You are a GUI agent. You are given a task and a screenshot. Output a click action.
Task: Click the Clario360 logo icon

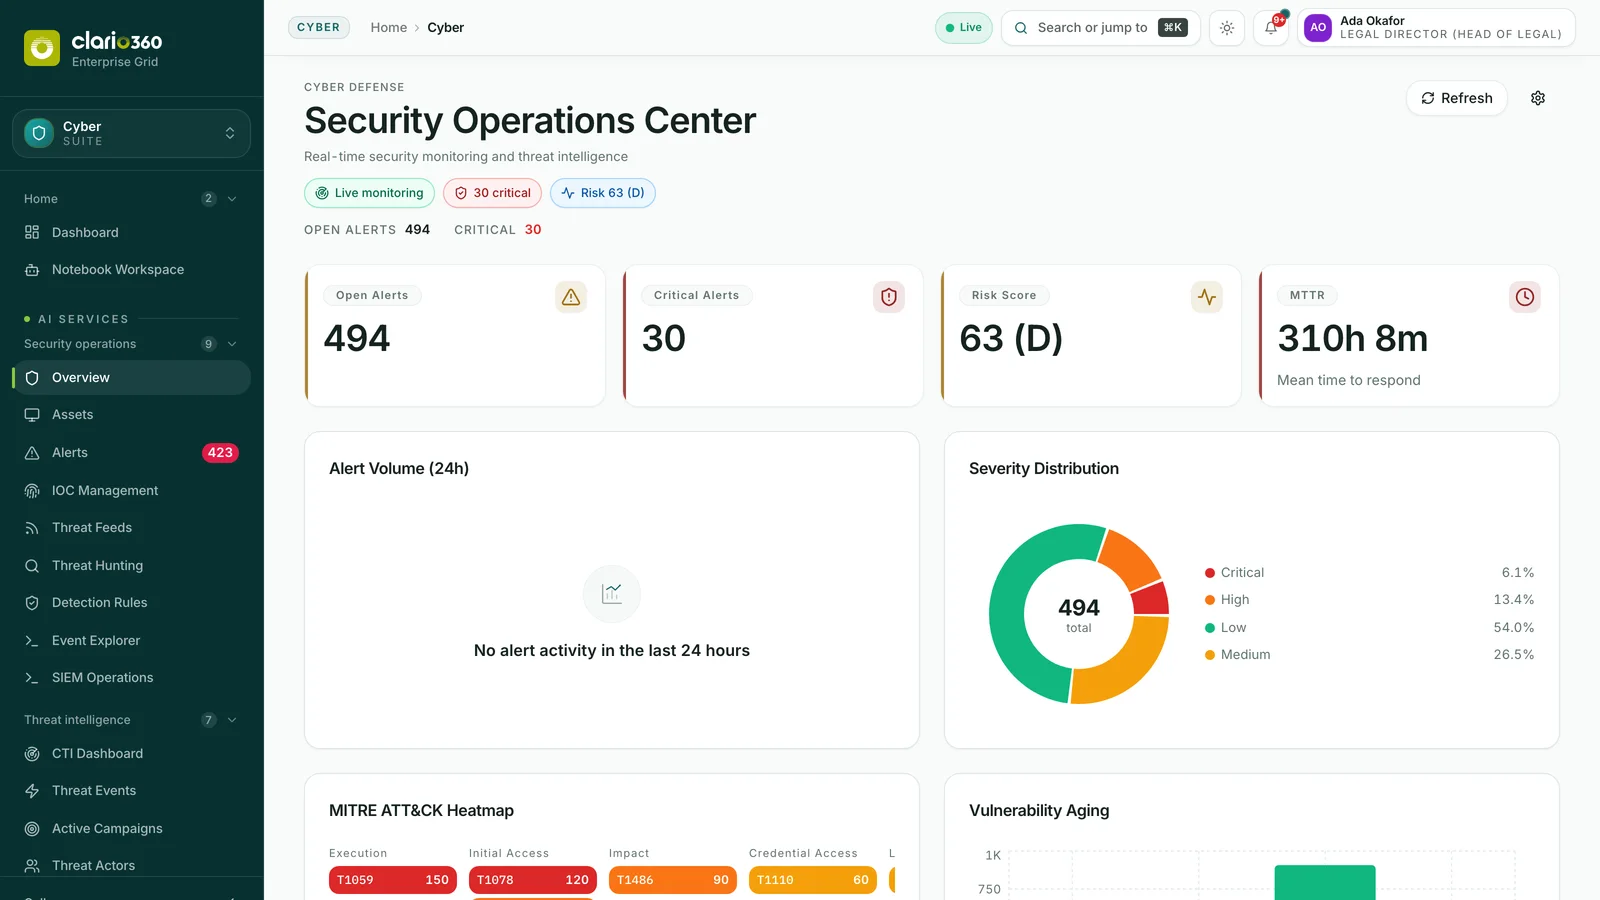(x=42, y=47)
